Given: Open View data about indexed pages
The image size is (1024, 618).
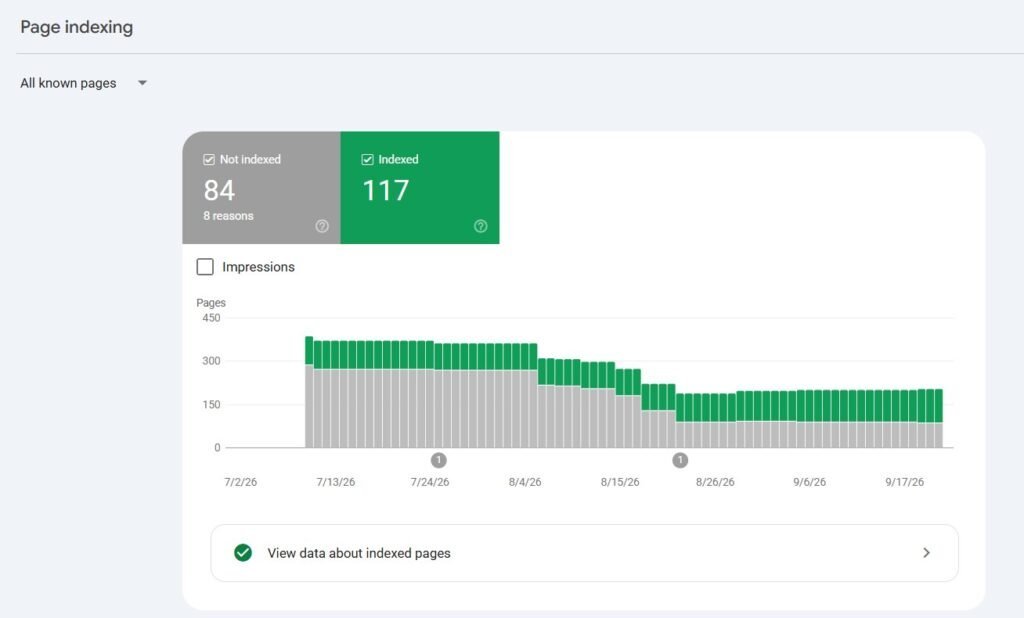Looking at the screenshot, I should (584, 553).
